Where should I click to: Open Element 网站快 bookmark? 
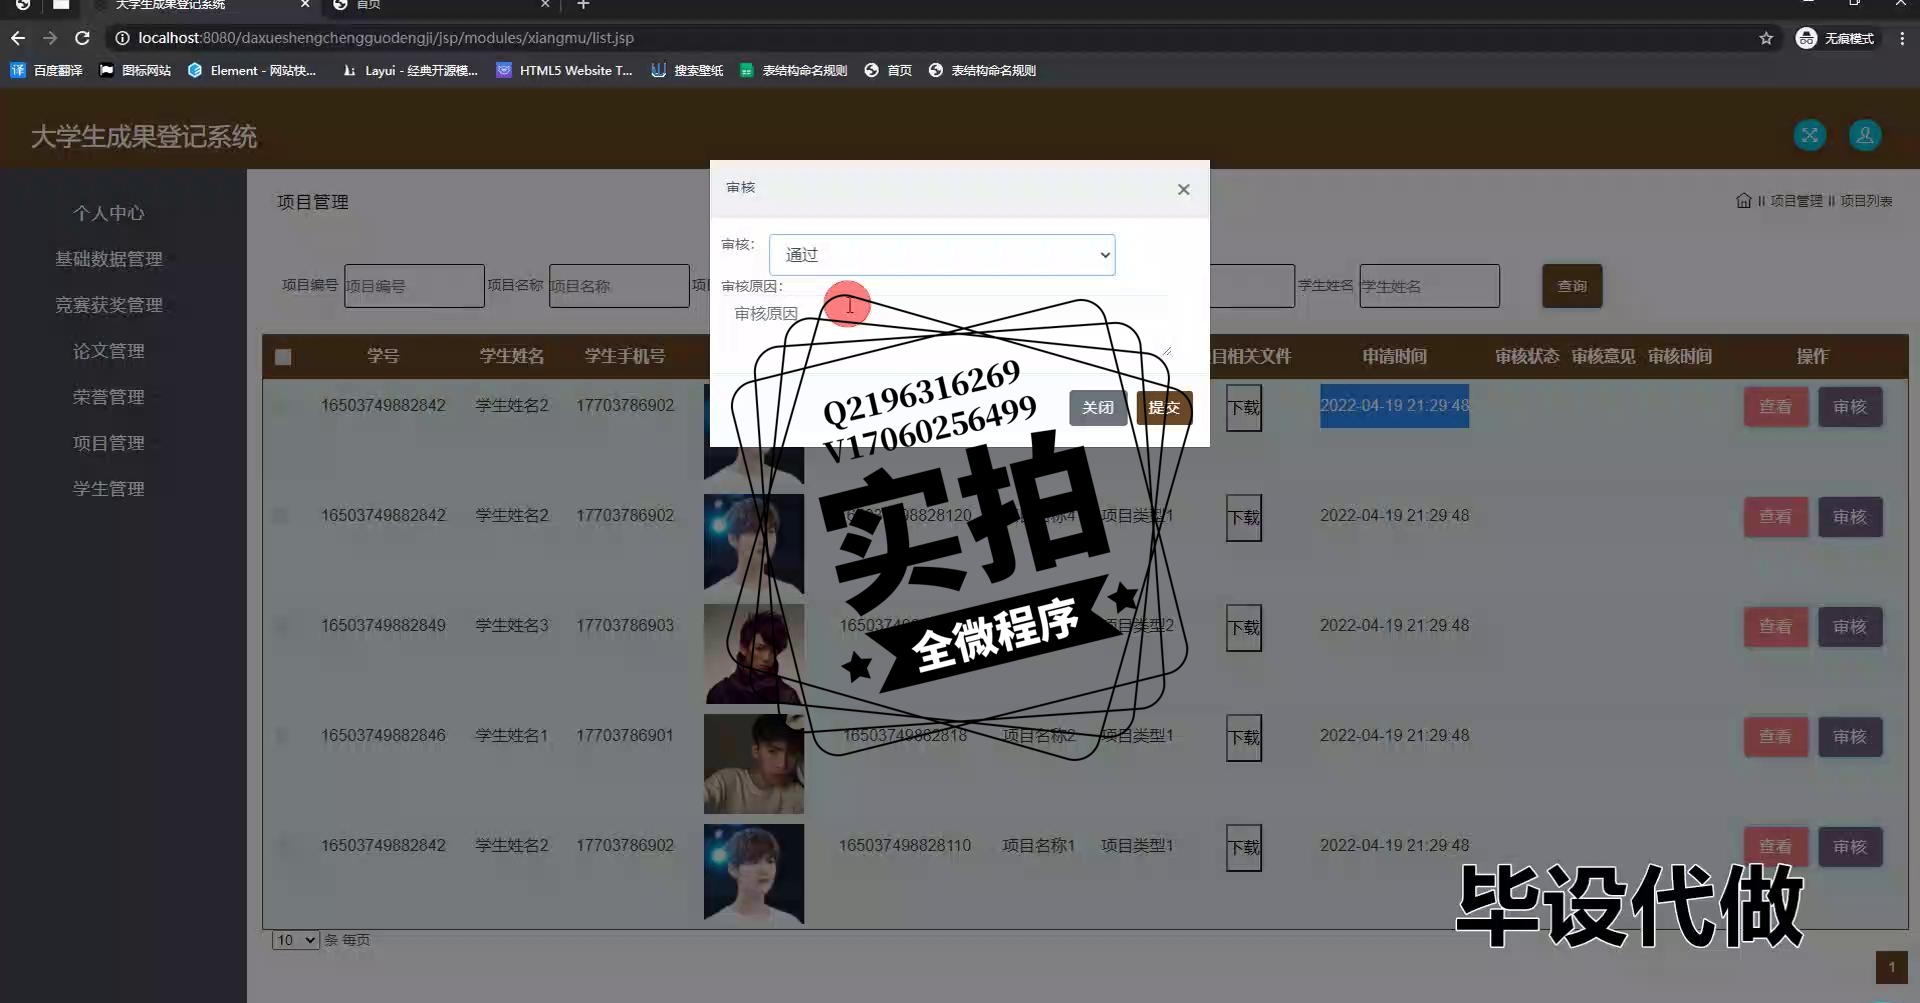[x=252, y=70]
